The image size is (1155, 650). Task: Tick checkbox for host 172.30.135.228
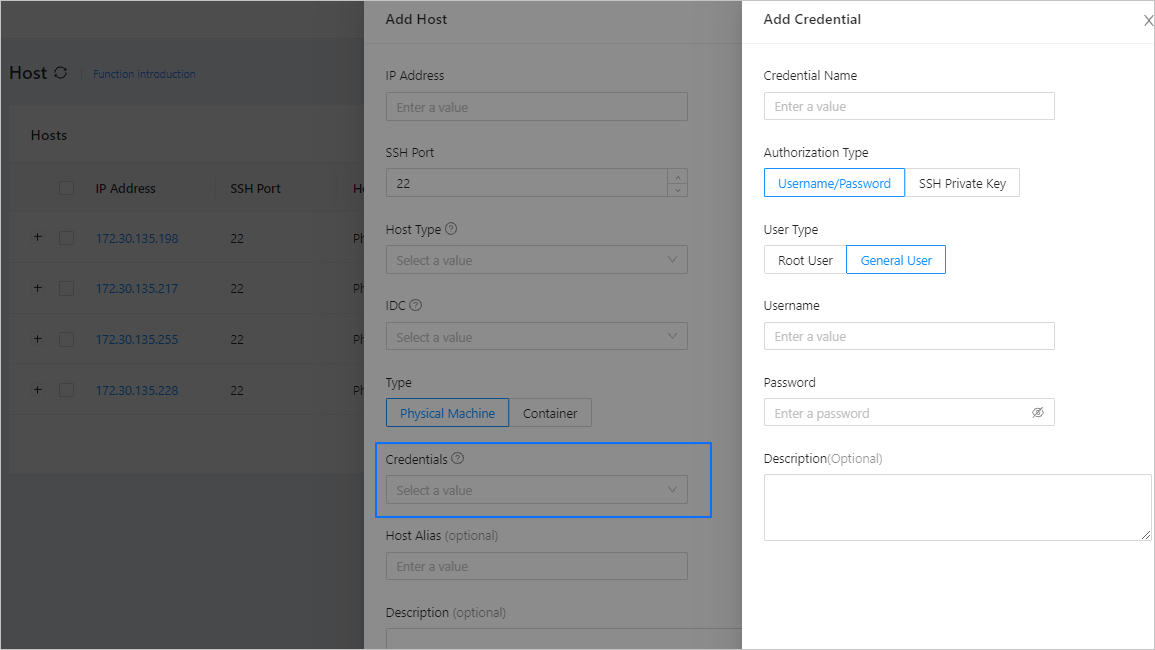(66, 390)
